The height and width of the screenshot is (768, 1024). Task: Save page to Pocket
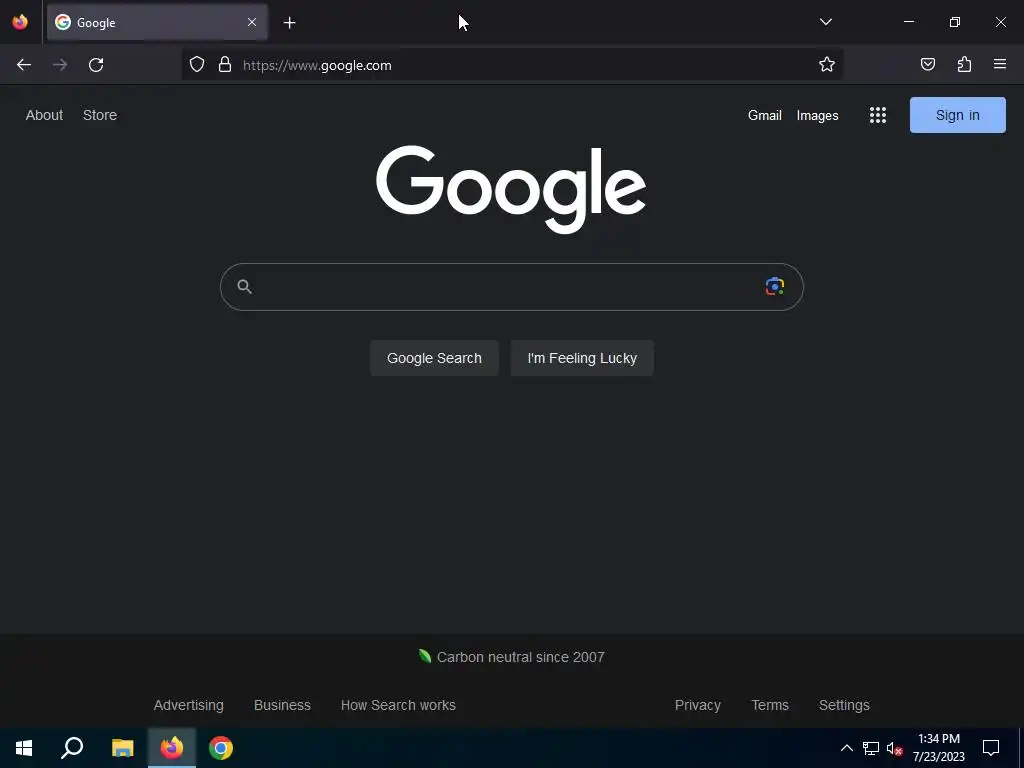point(927,65)
